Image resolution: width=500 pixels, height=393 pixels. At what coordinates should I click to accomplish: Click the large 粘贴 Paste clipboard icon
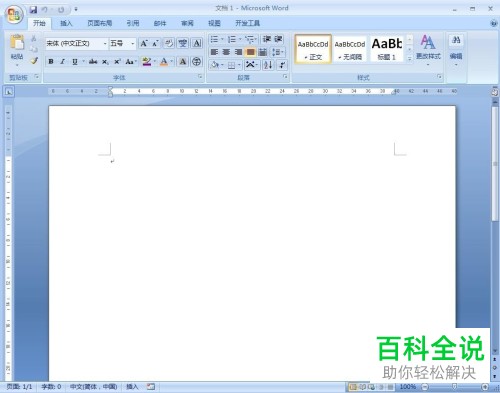point(17,43)
